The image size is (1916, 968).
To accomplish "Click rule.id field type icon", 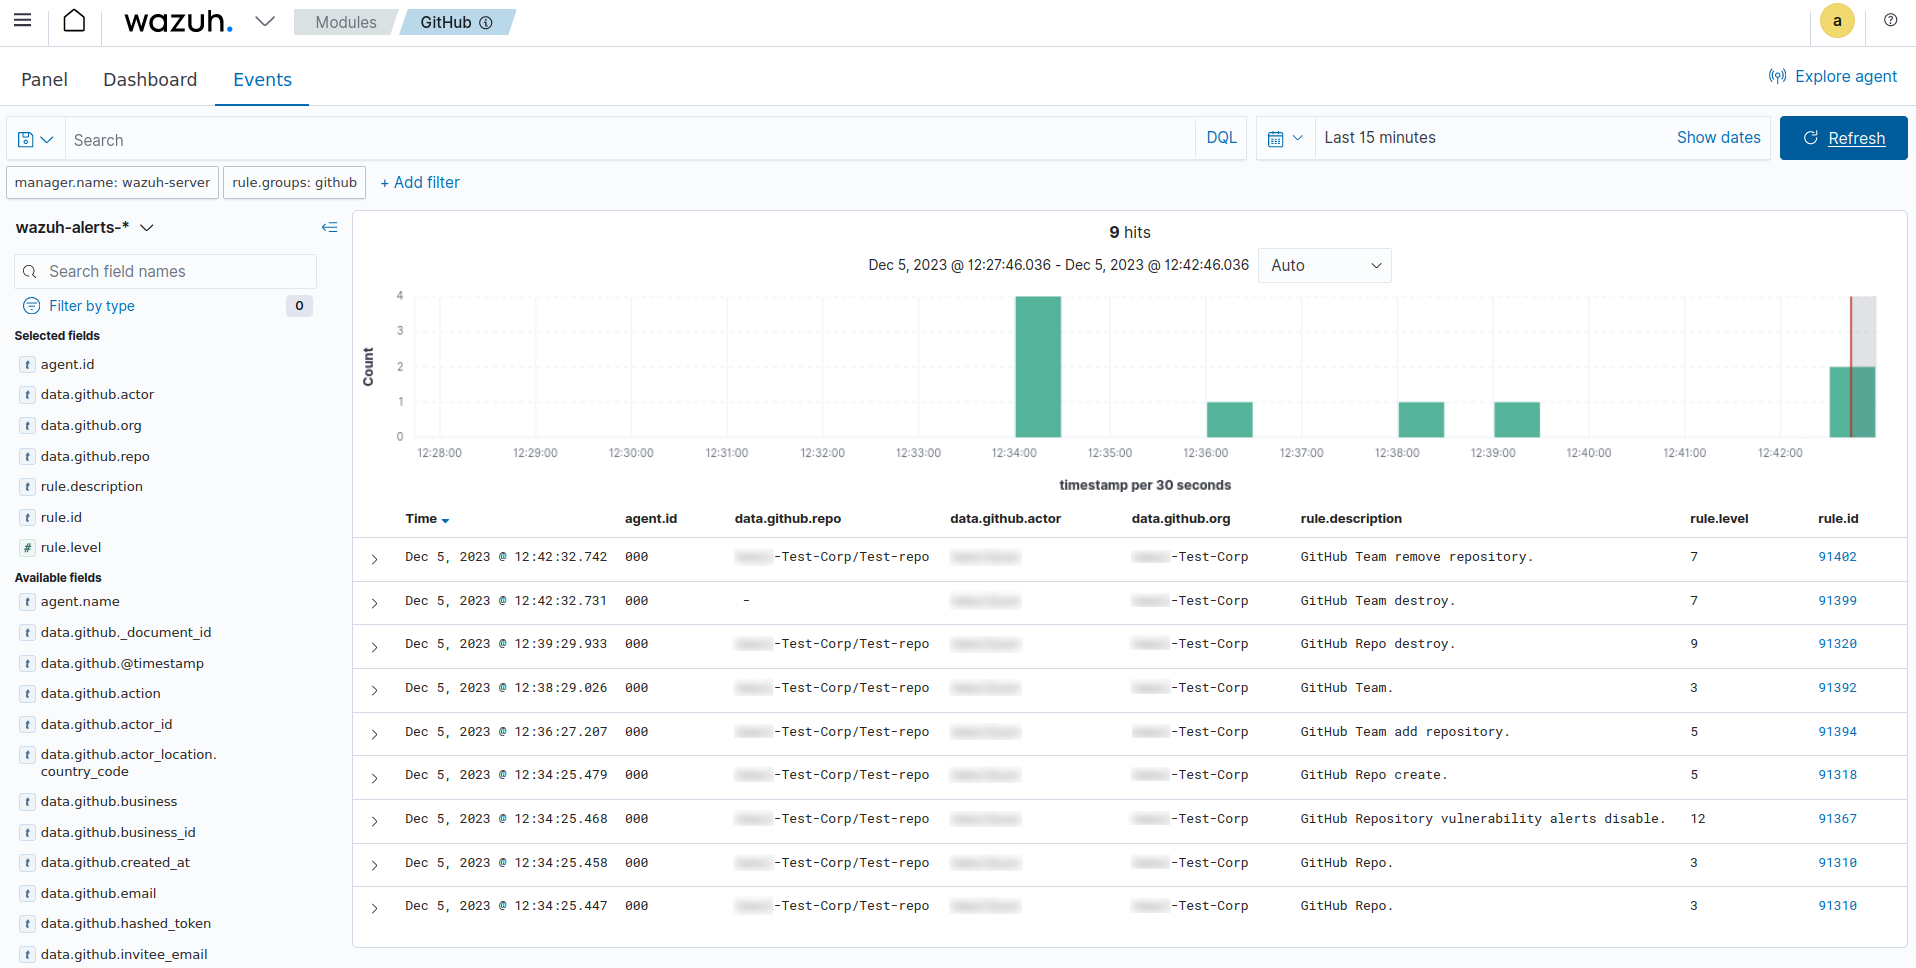I will (28, 518).
